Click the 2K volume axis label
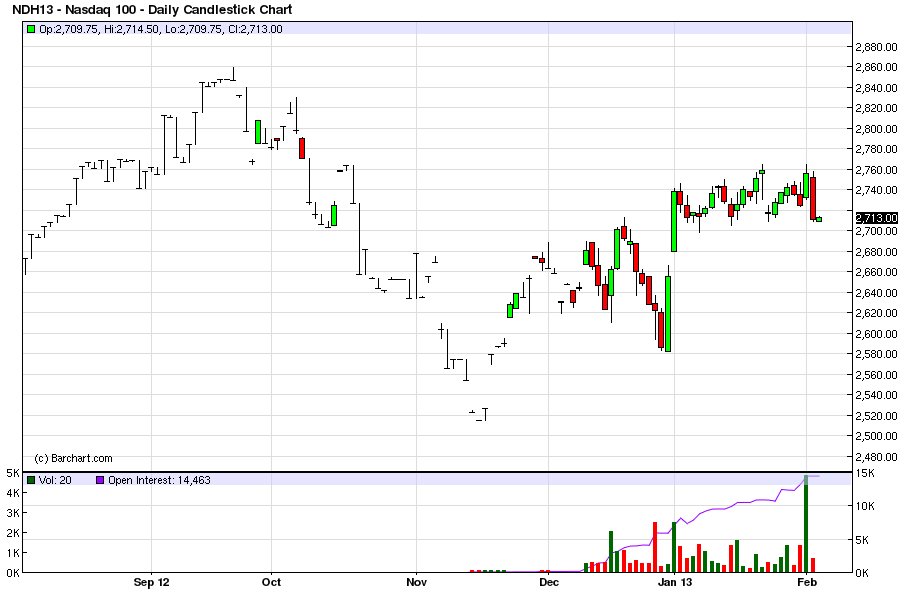The image size is (909, 599). (13, 533)
